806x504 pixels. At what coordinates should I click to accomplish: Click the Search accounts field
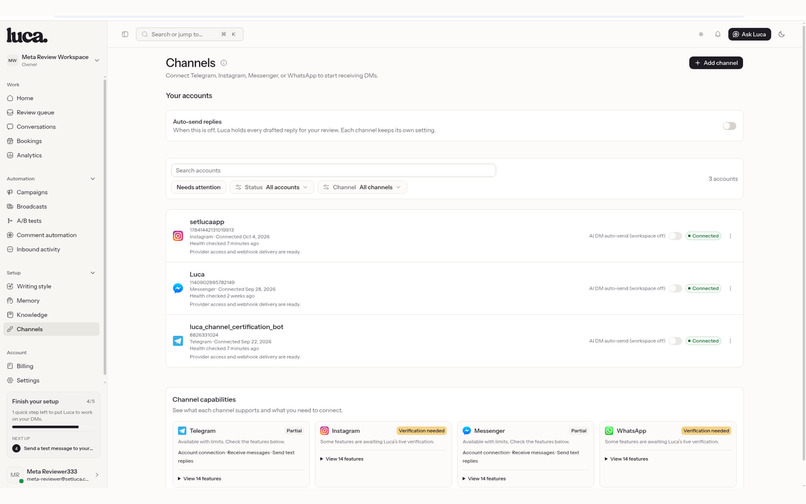tap(334, 170)
